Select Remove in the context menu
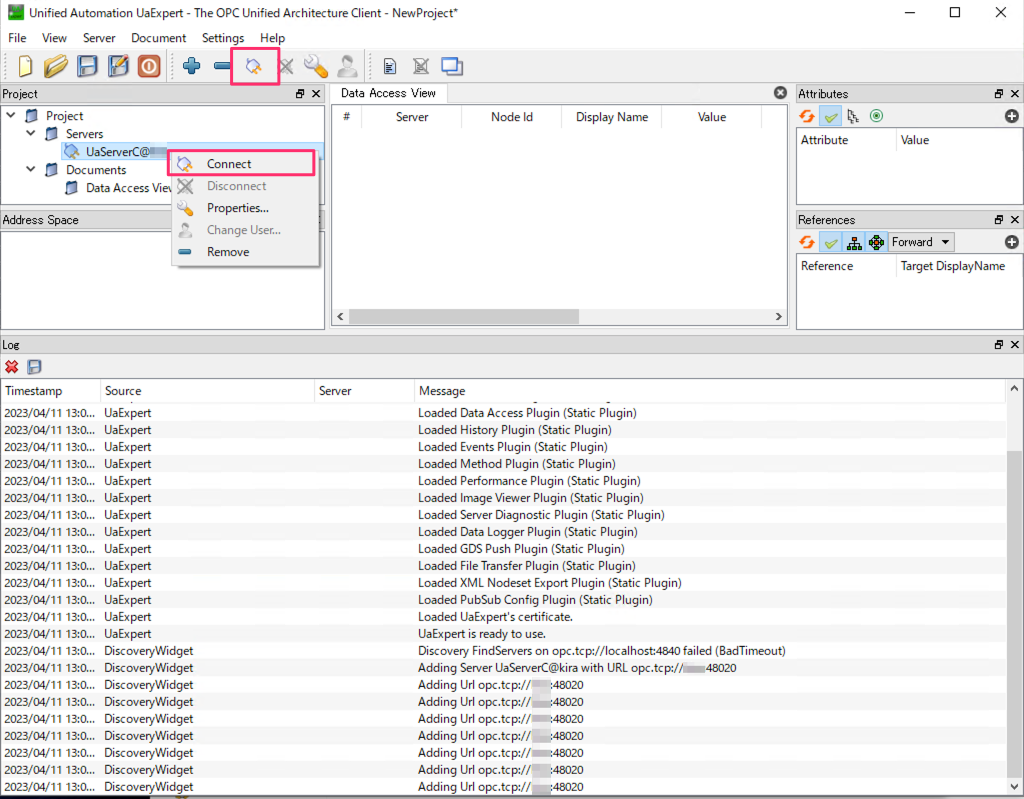Viewport: 1024px width, 799px height. [228, 251]
